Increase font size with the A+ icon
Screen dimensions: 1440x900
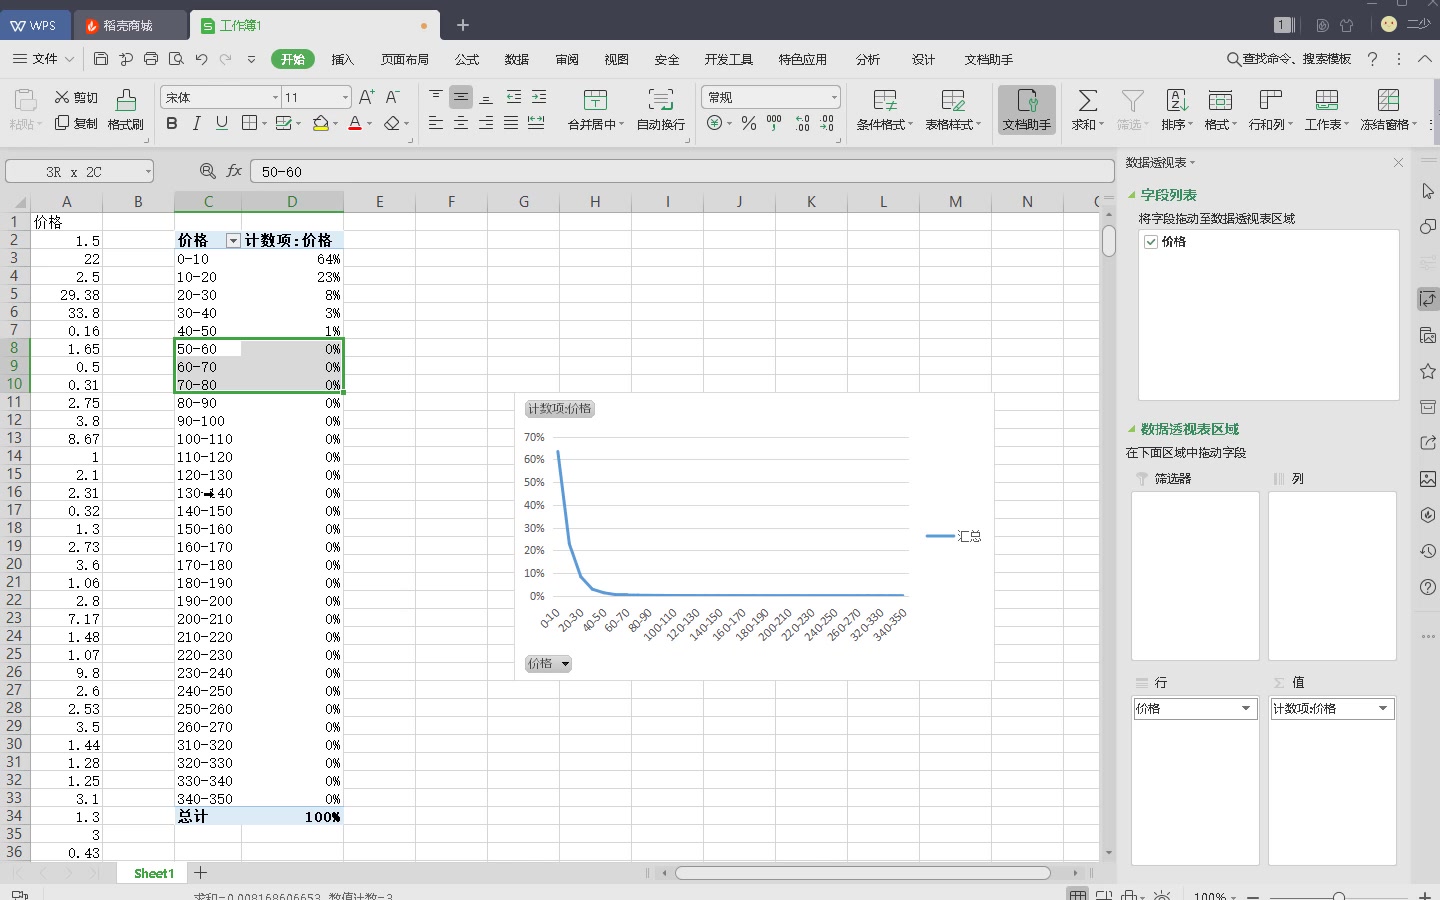367,97
